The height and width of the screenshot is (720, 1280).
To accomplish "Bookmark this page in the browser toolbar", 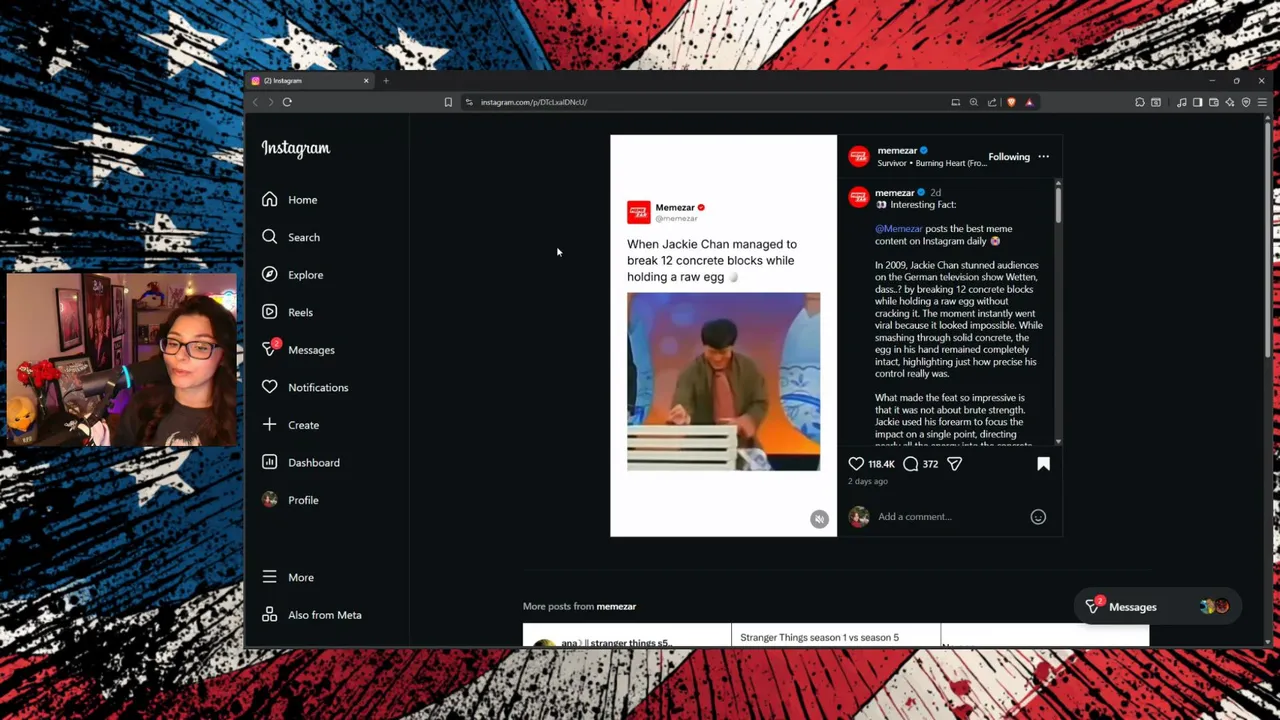I will point(448,102).
